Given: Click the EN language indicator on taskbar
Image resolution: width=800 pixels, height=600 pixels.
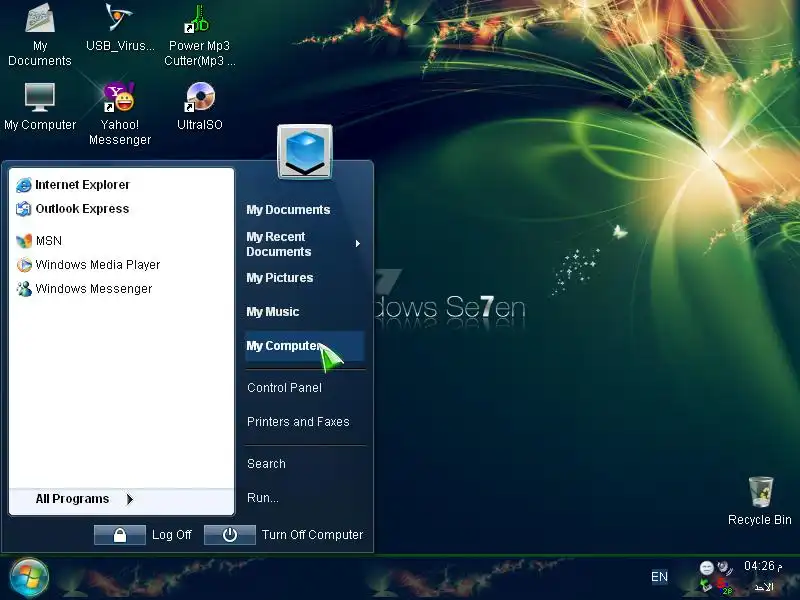Looking at the screenshot, I should [659, 577].
